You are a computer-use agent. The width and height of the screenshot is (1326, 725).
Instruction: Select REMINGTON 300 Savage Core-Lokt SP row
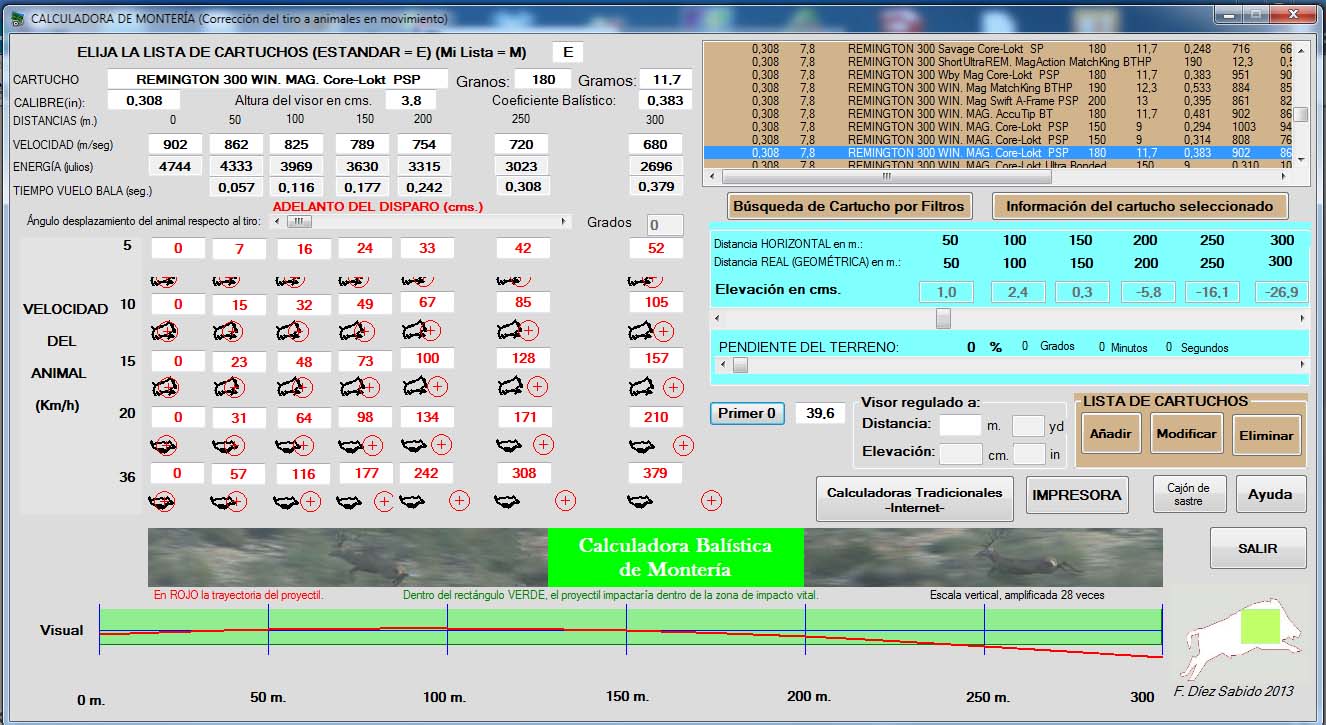coord(945,49)
